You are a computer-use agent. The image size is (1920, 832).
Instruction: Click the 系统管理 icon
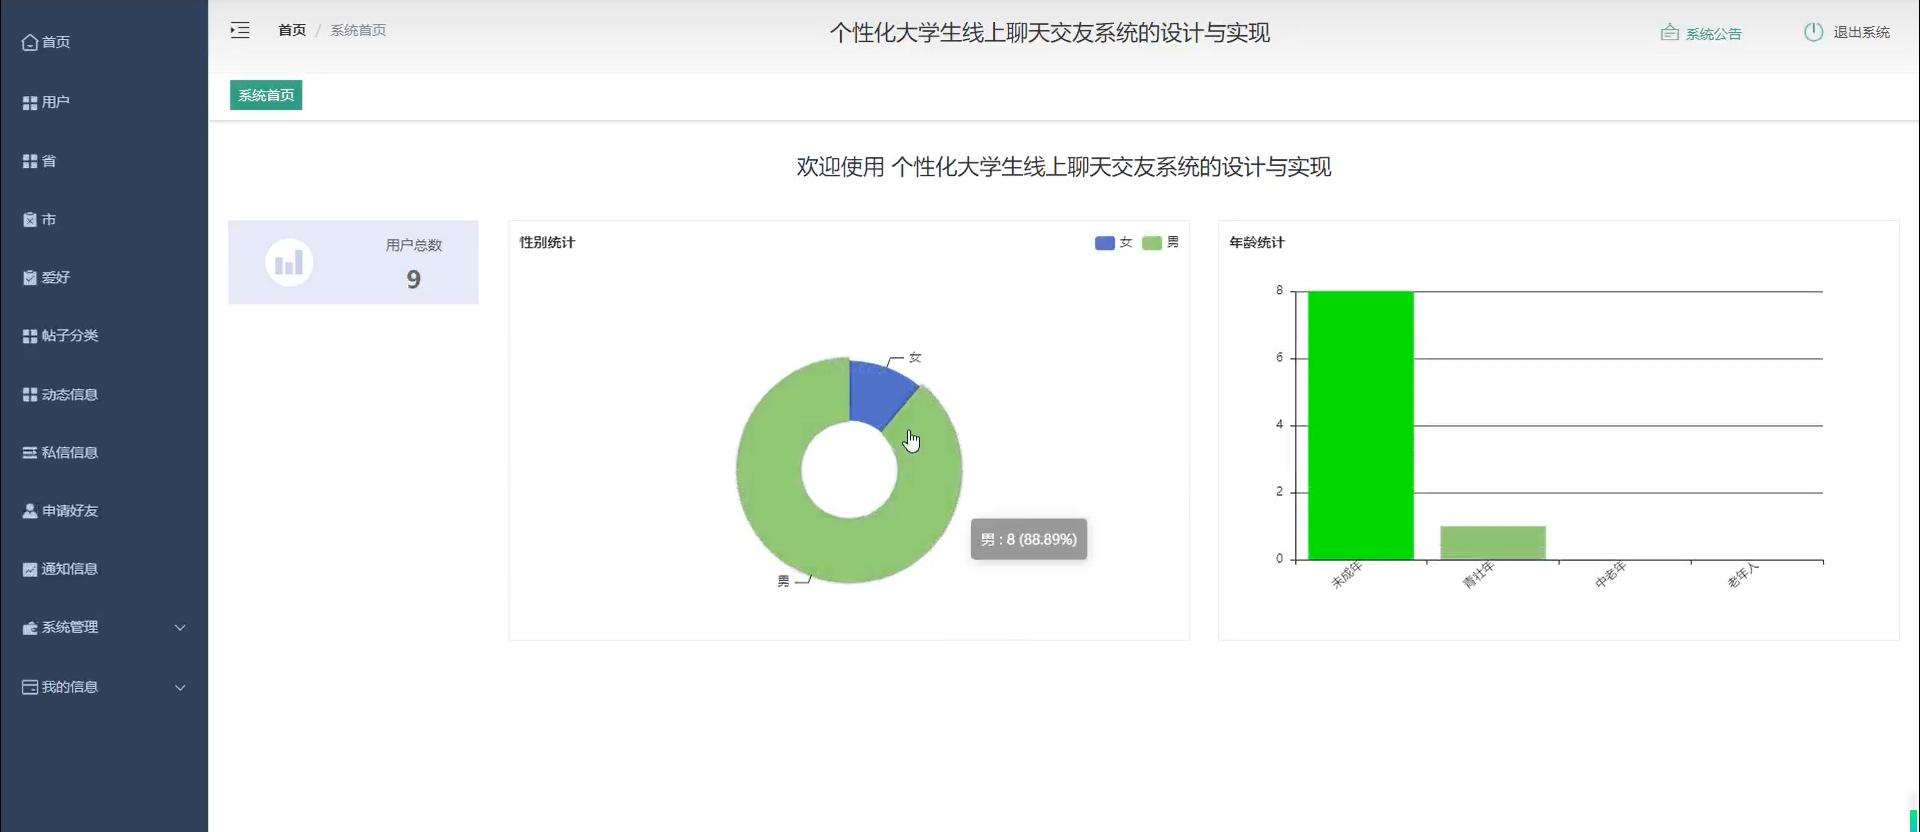(x=30, y=628)
